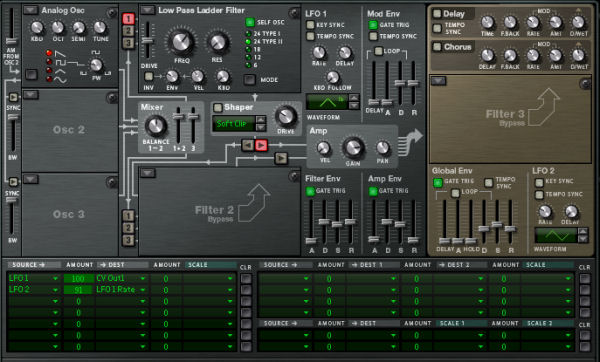Click the lower right-arrow routing button near Amp
The width and height of the screenshot is (600, 362).
(x=281, y=158)
